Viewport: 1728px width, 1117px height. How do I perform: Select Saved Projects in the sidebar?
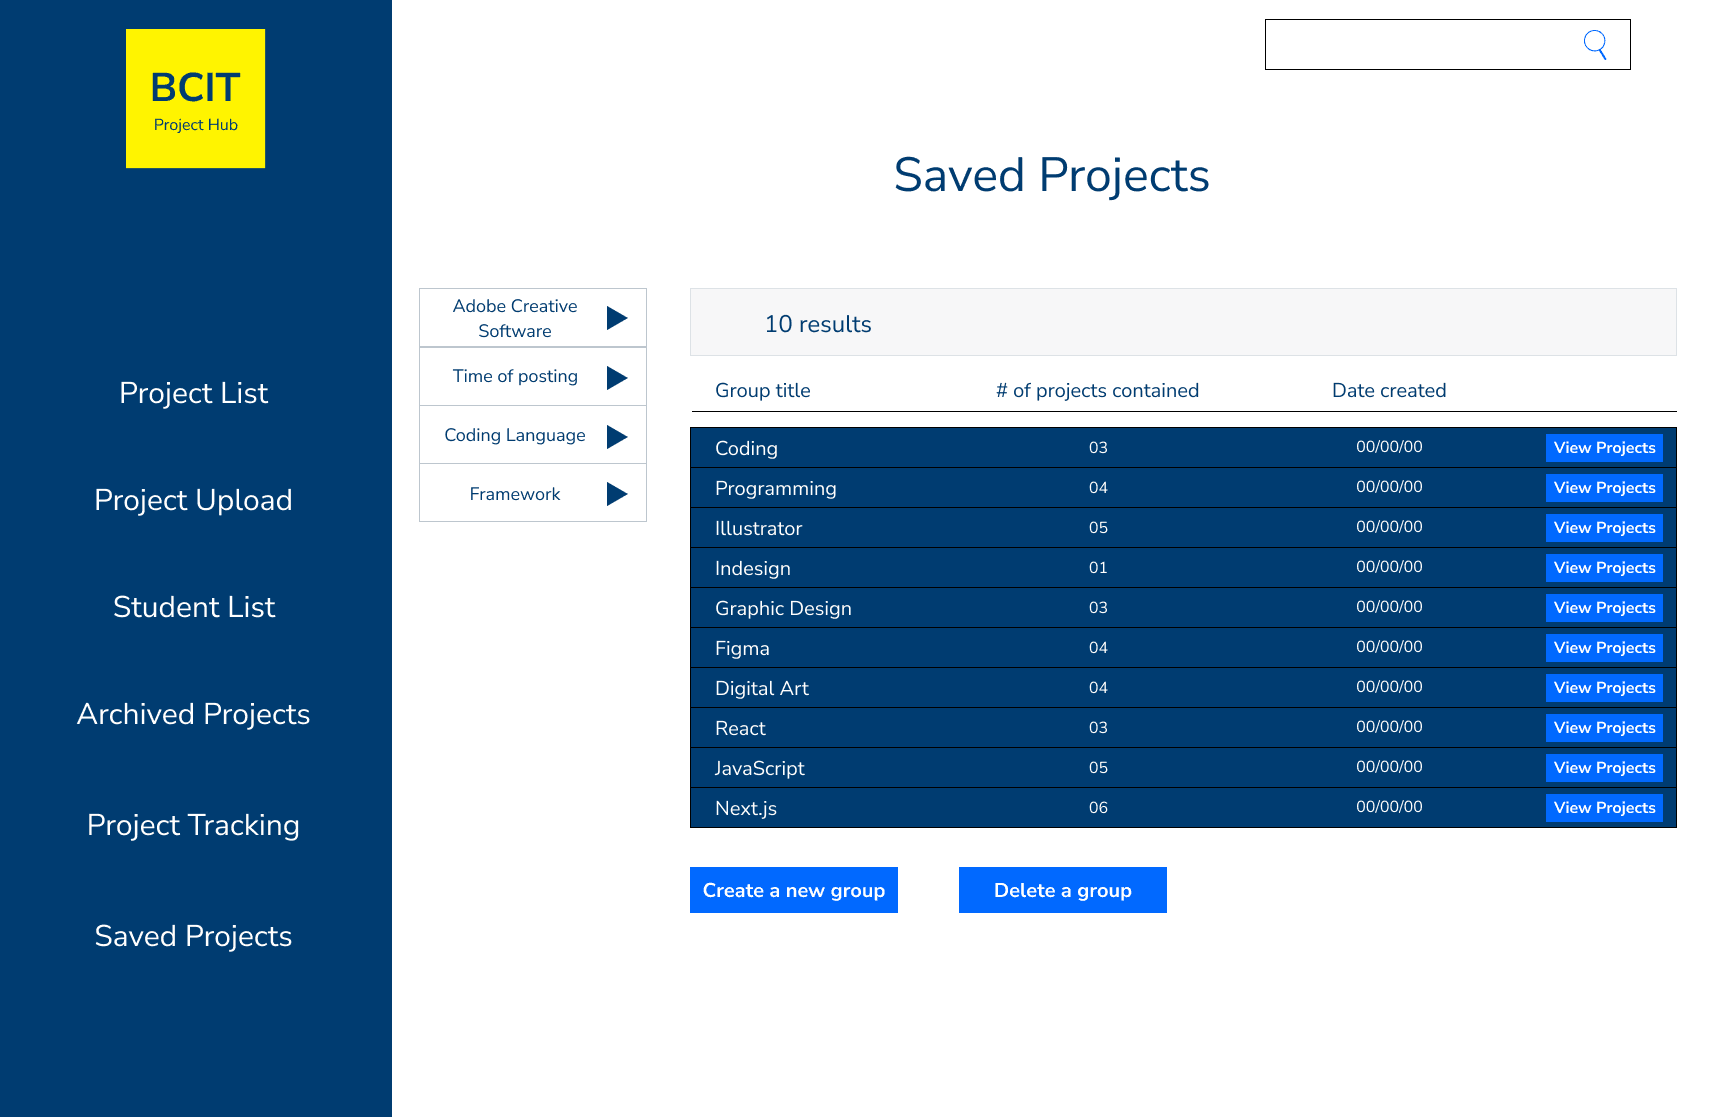pos(193,936)
